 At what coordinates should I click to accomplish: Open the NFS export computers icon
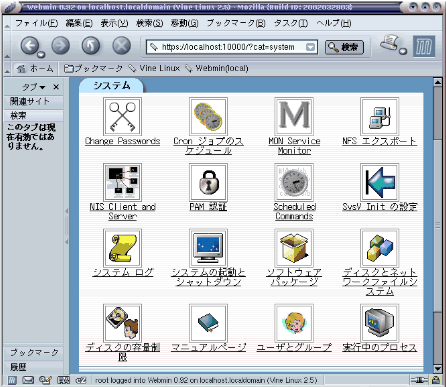(380, 116)
